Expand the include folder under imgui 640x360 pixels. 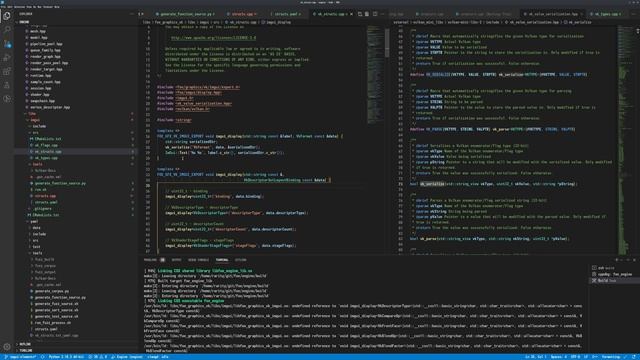39,126
